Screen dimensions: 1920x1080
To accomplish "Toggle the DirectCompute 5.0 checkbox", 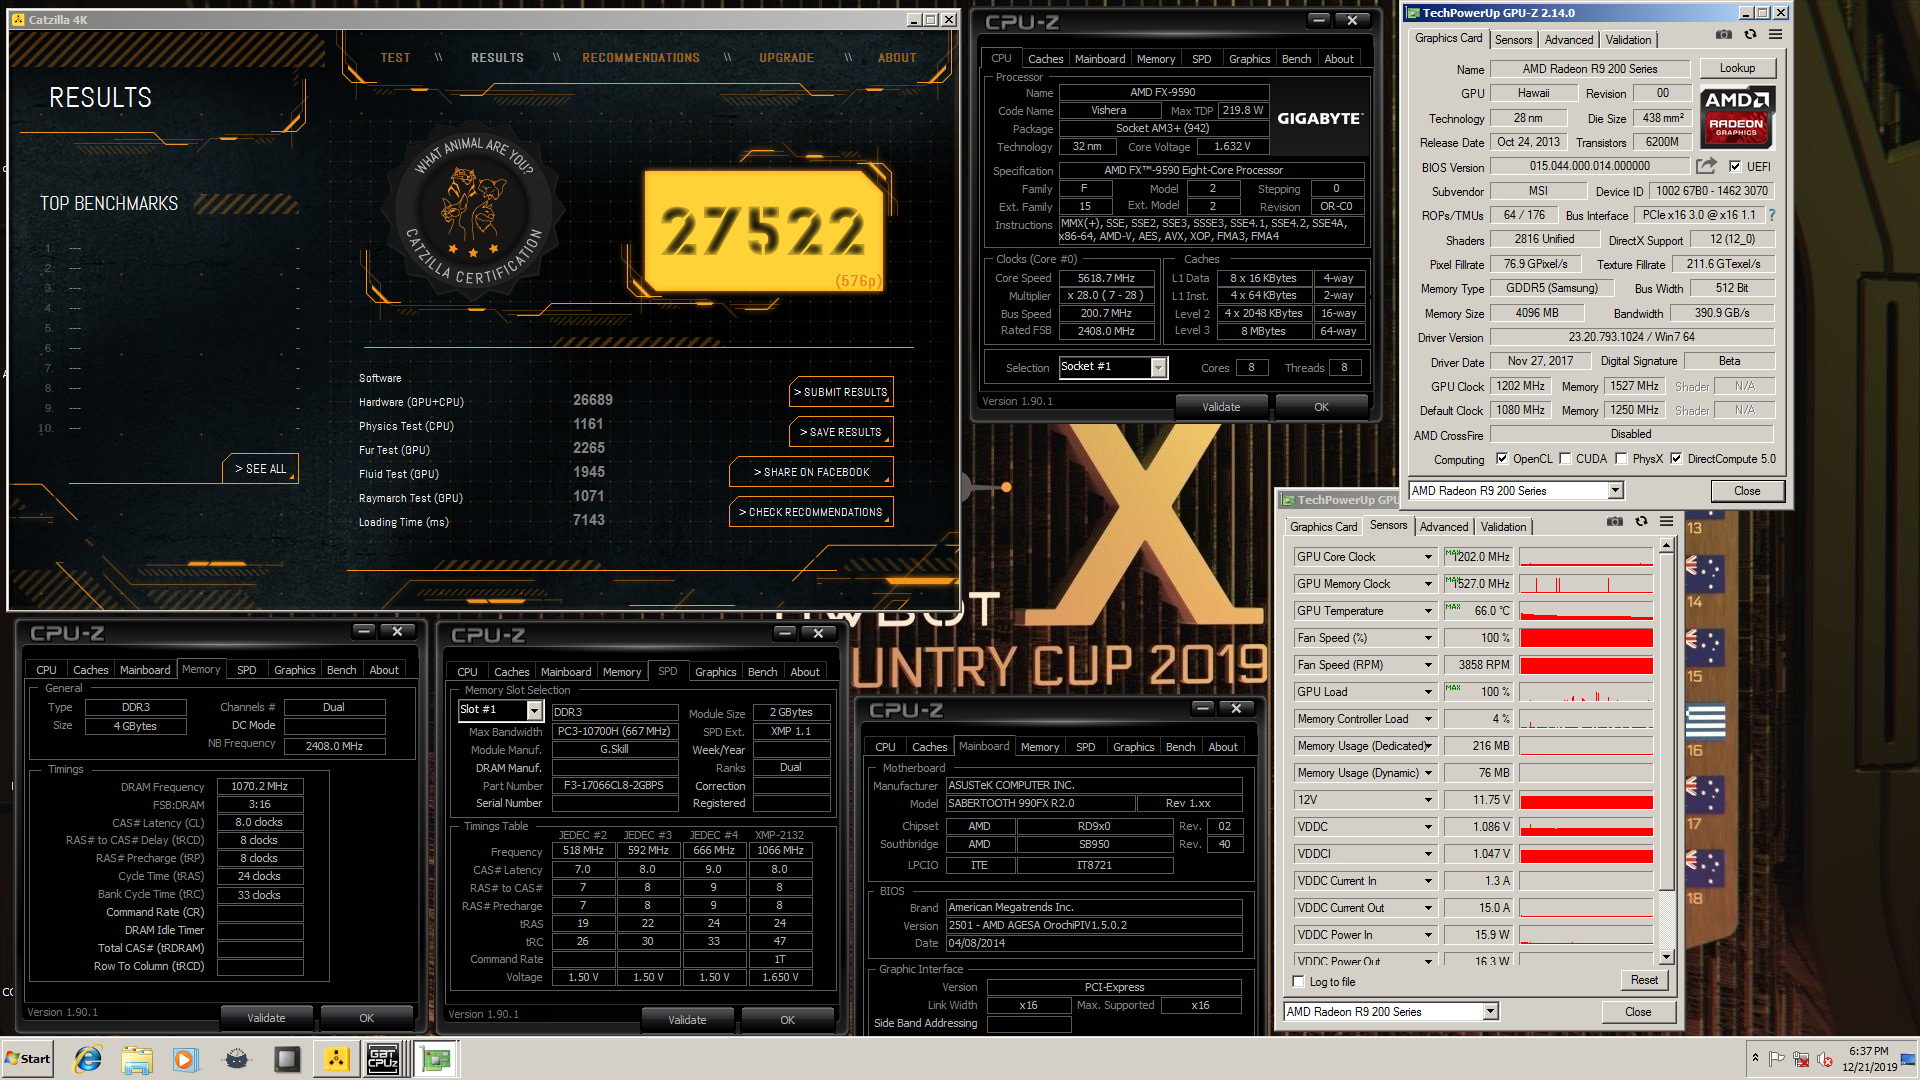I will (1677, 459).
